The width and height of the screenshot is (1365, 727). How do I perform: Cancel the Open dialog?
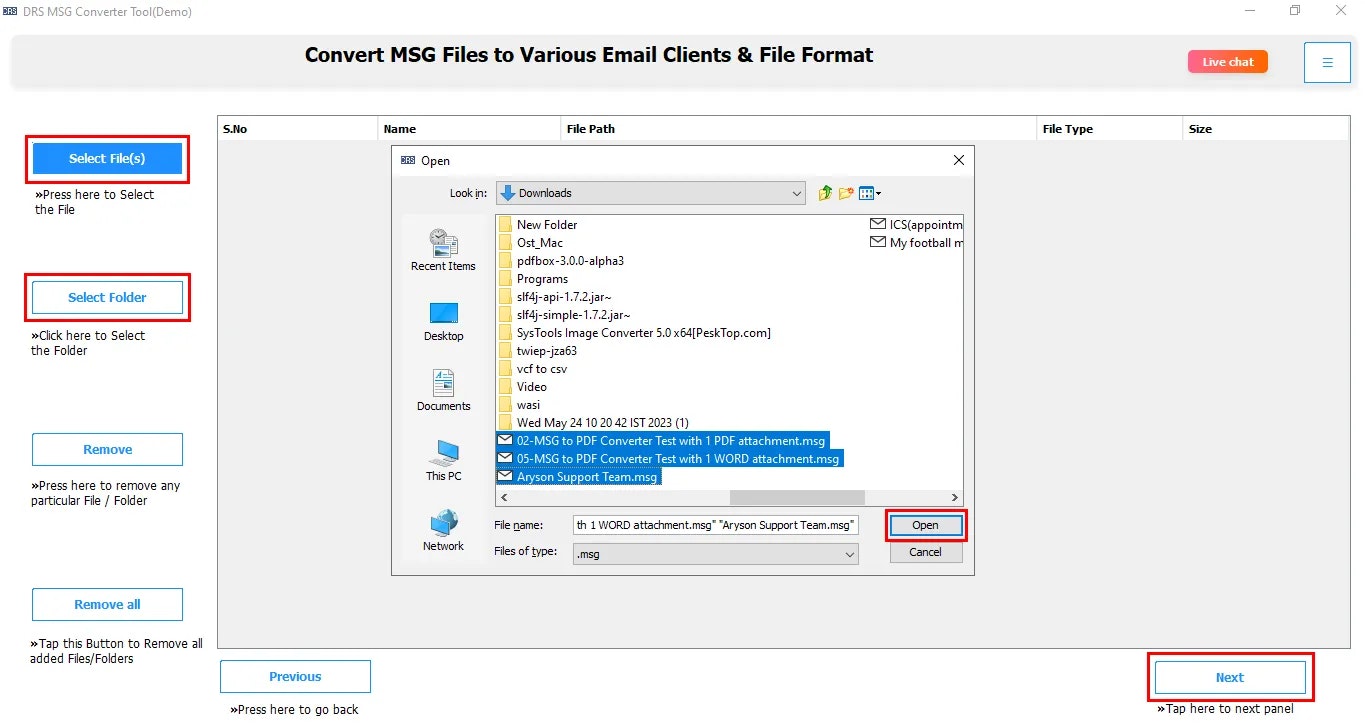[x=925, y=552]
